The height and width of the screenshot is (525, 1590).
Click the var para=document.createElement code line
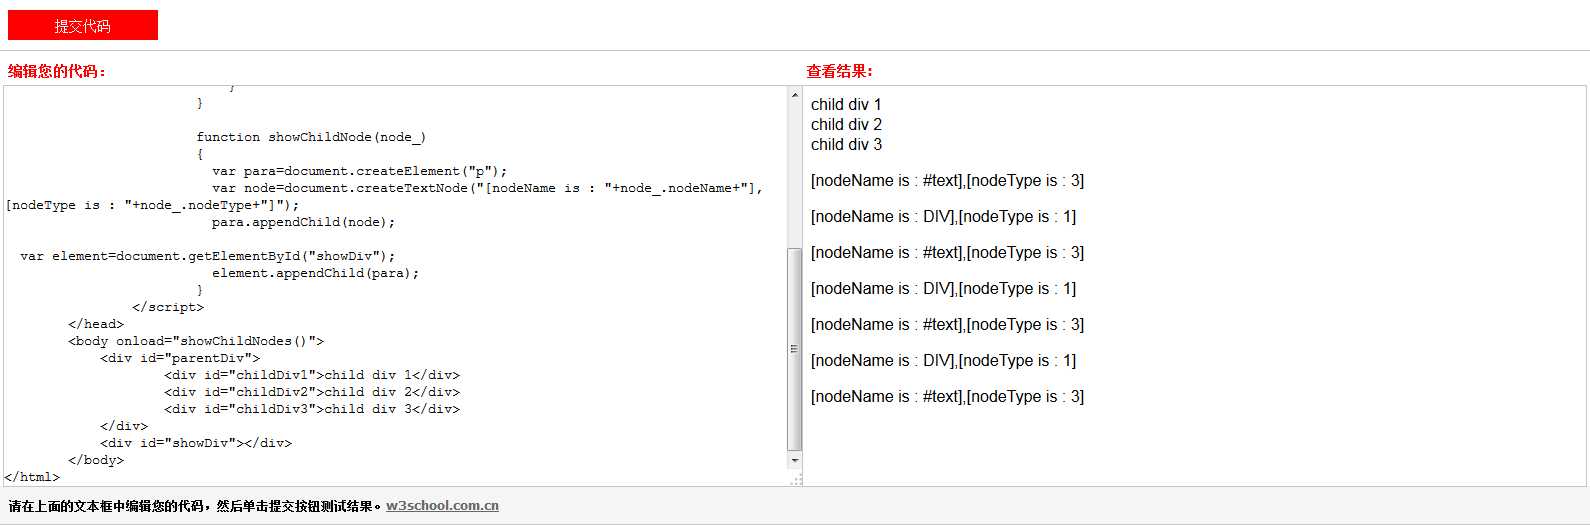[360, 171]
